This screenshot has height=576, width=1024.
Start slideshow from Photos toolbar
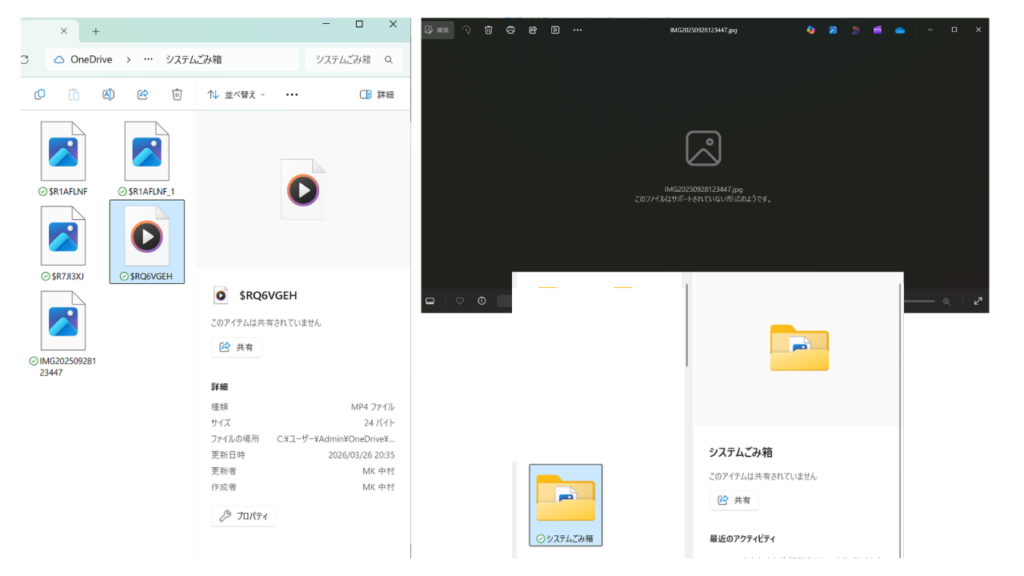[555, 30]
